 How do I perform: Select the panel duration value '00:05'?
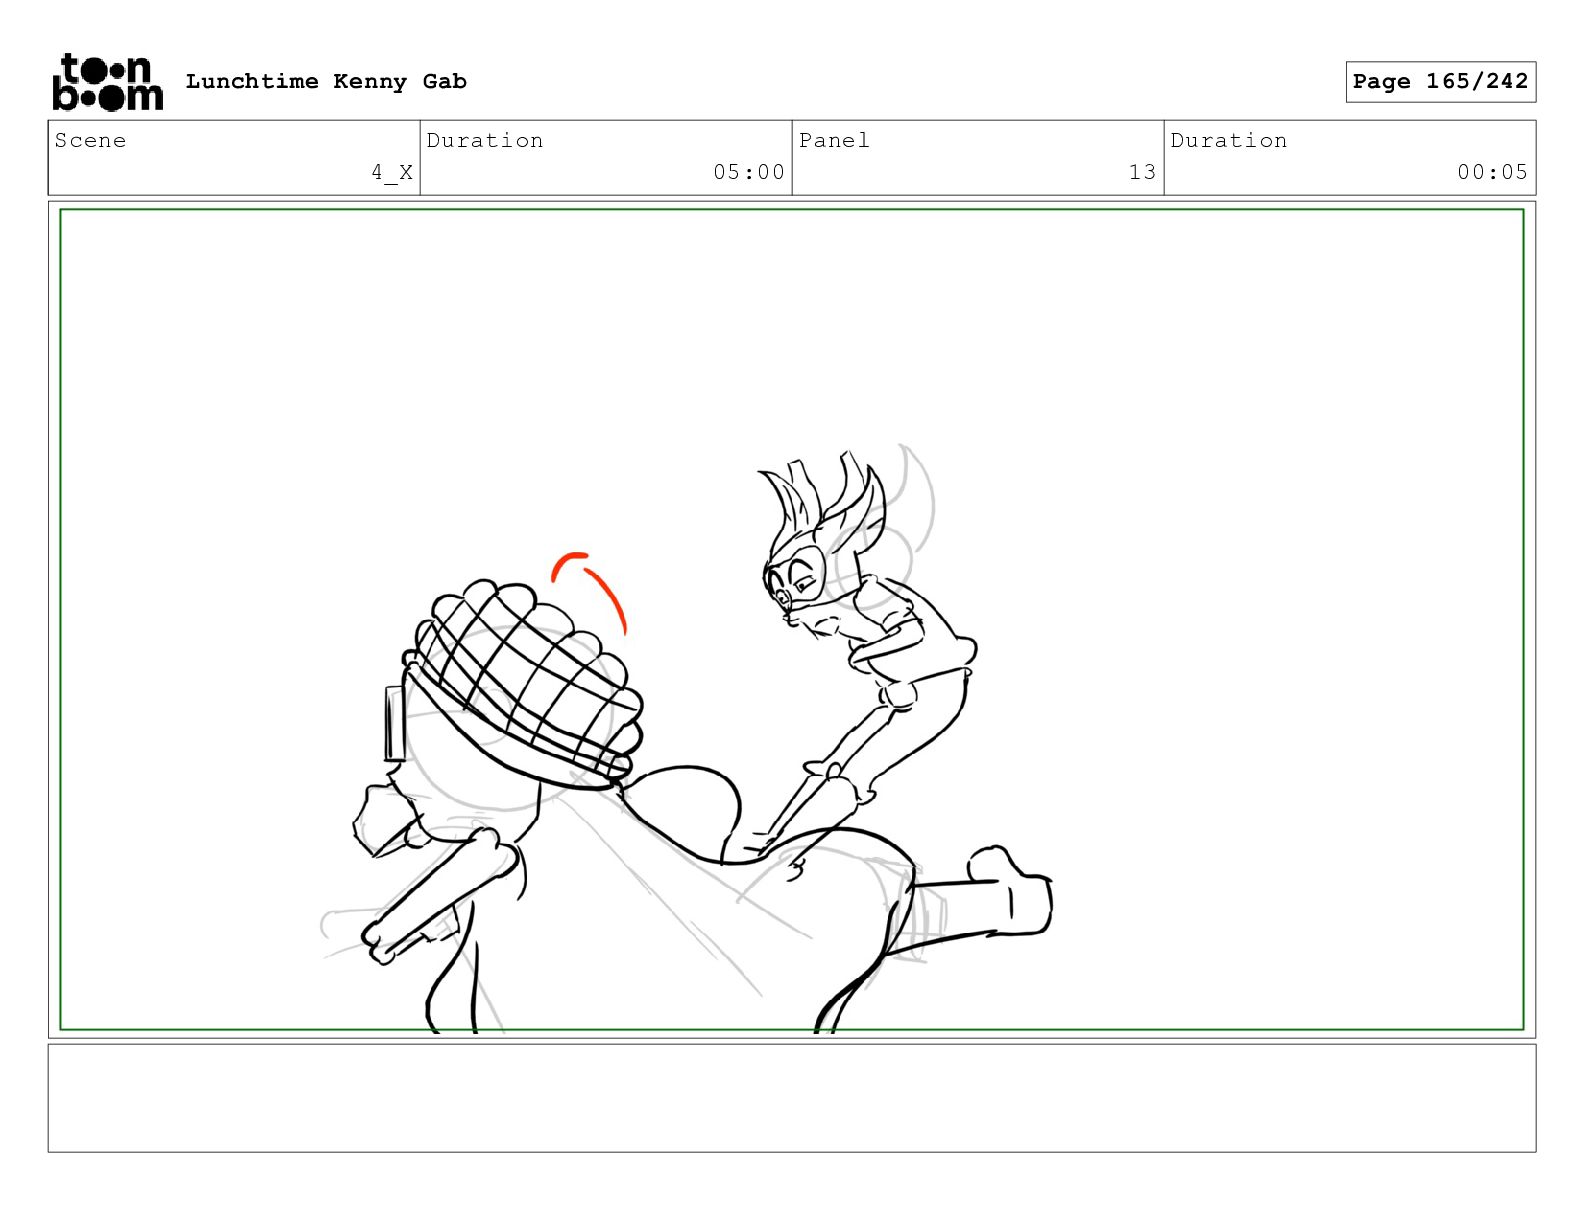pos(1493,172)
